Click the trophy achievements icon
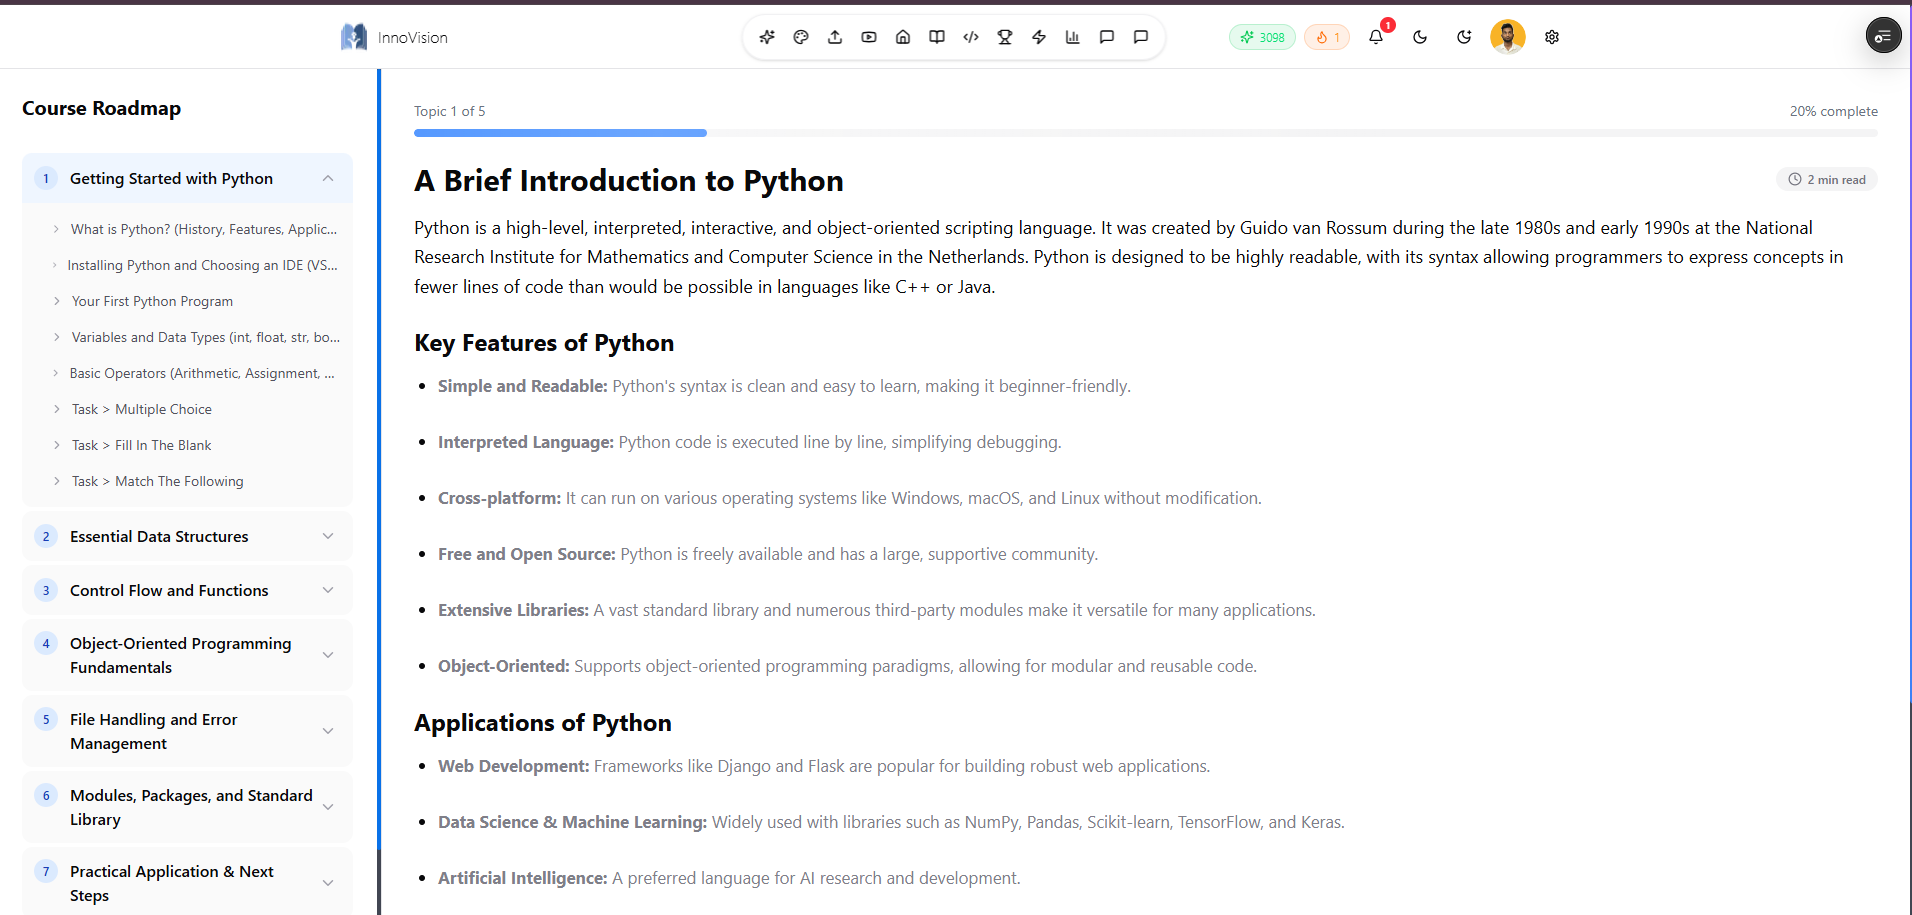The width and height of the screenshot is (1912, 915). pyautogui.click(x=1005, y=37)
